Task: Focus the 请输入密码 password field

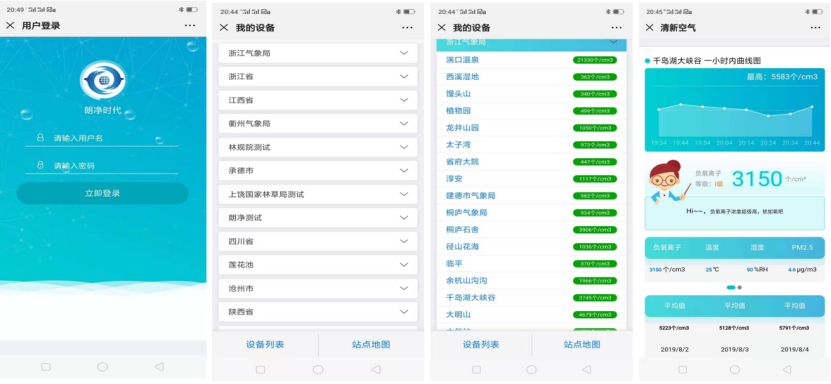Action: click(102, 165)
